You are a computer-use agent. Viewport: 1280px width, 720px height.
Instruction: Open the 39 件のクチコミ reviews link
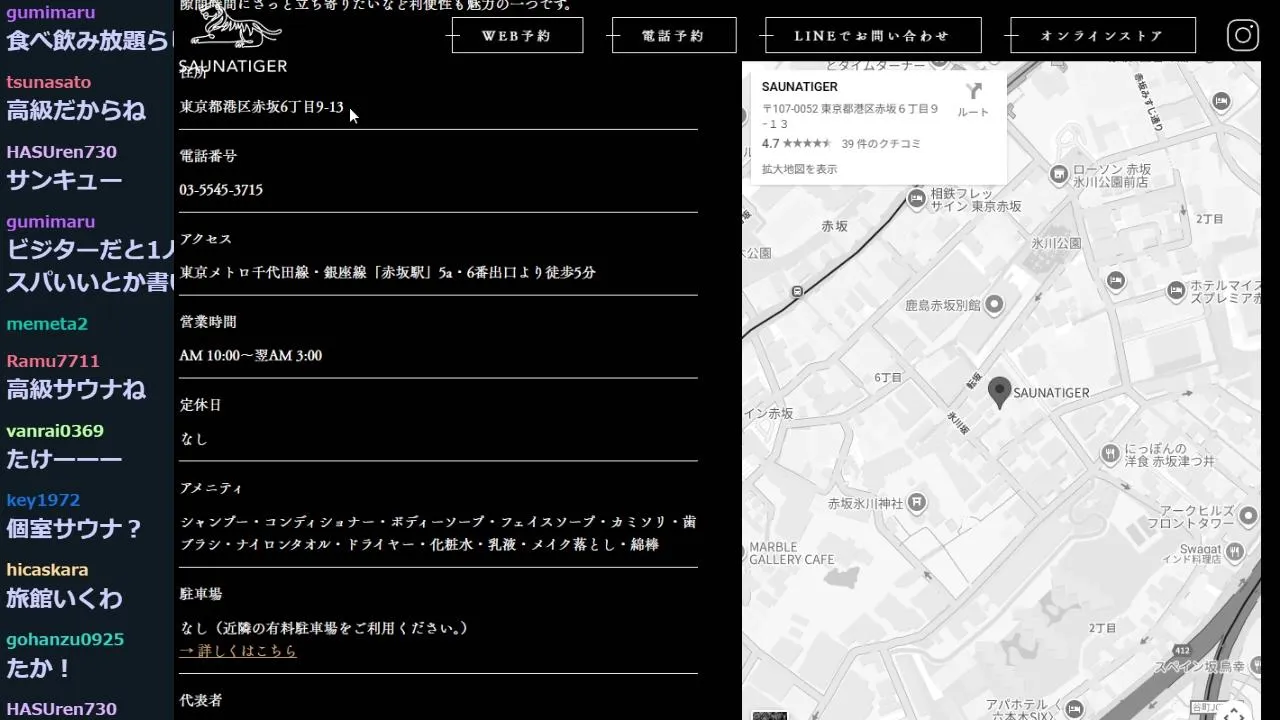tap(881, 144)
